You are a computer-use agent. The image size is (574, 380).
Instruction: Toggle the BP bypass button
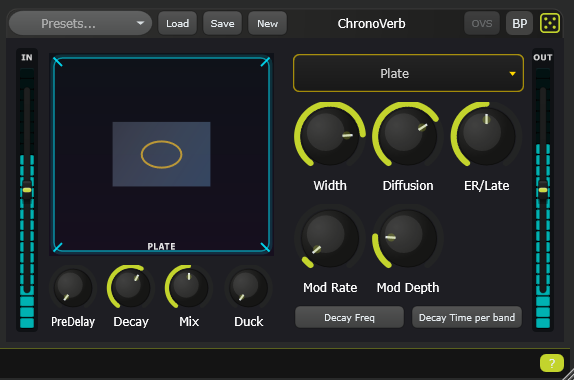(x=519, y=23)
